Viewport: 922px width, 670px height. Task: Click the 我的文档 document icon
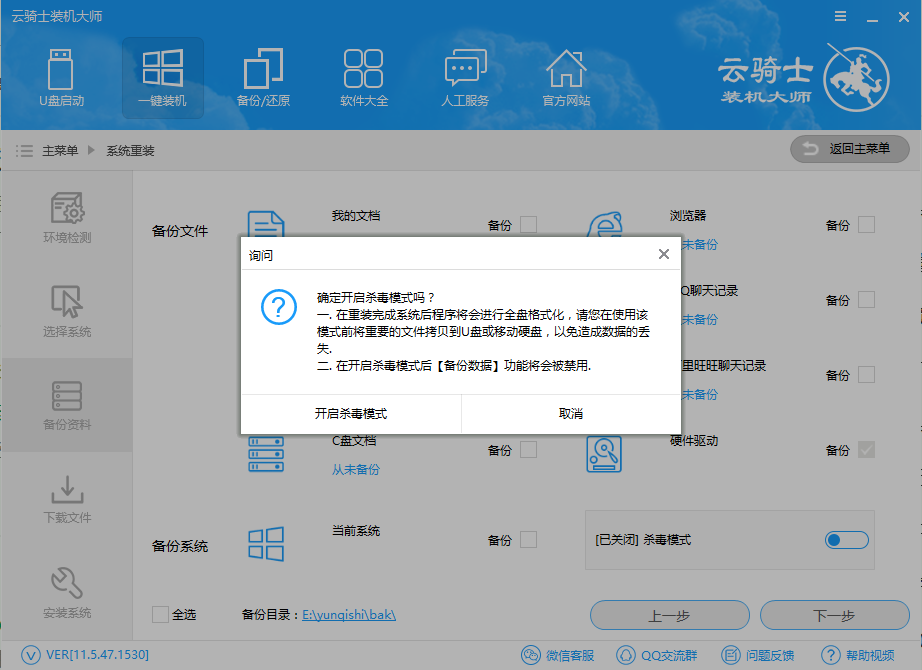click(x=266, y=224)
